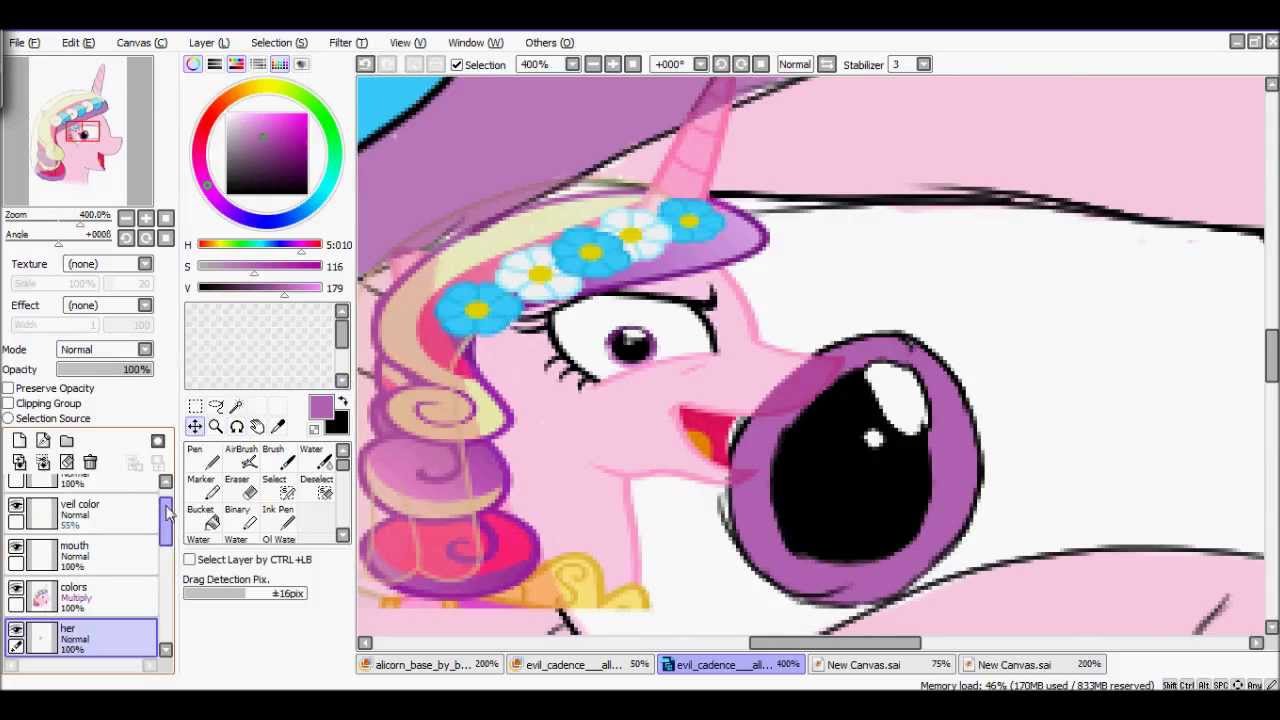Create a new layer folder
Screen dimensions: 1280x720
[66, 441]
